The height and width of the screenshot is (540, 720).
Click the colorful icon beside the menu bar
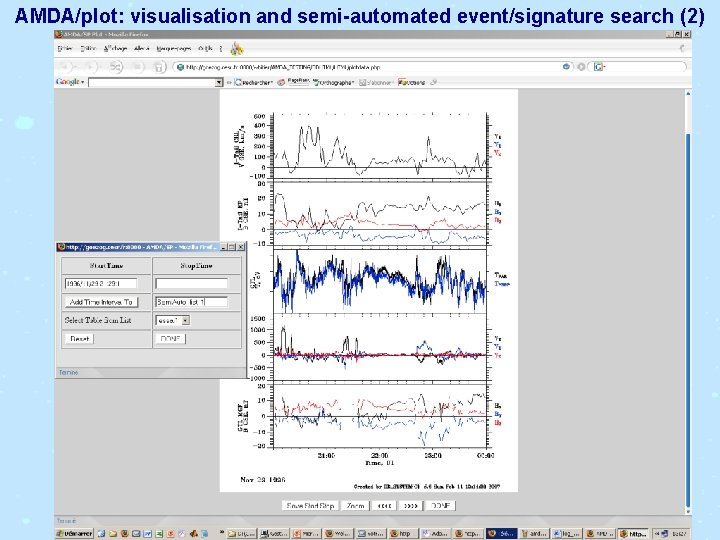tap(237, 48)
